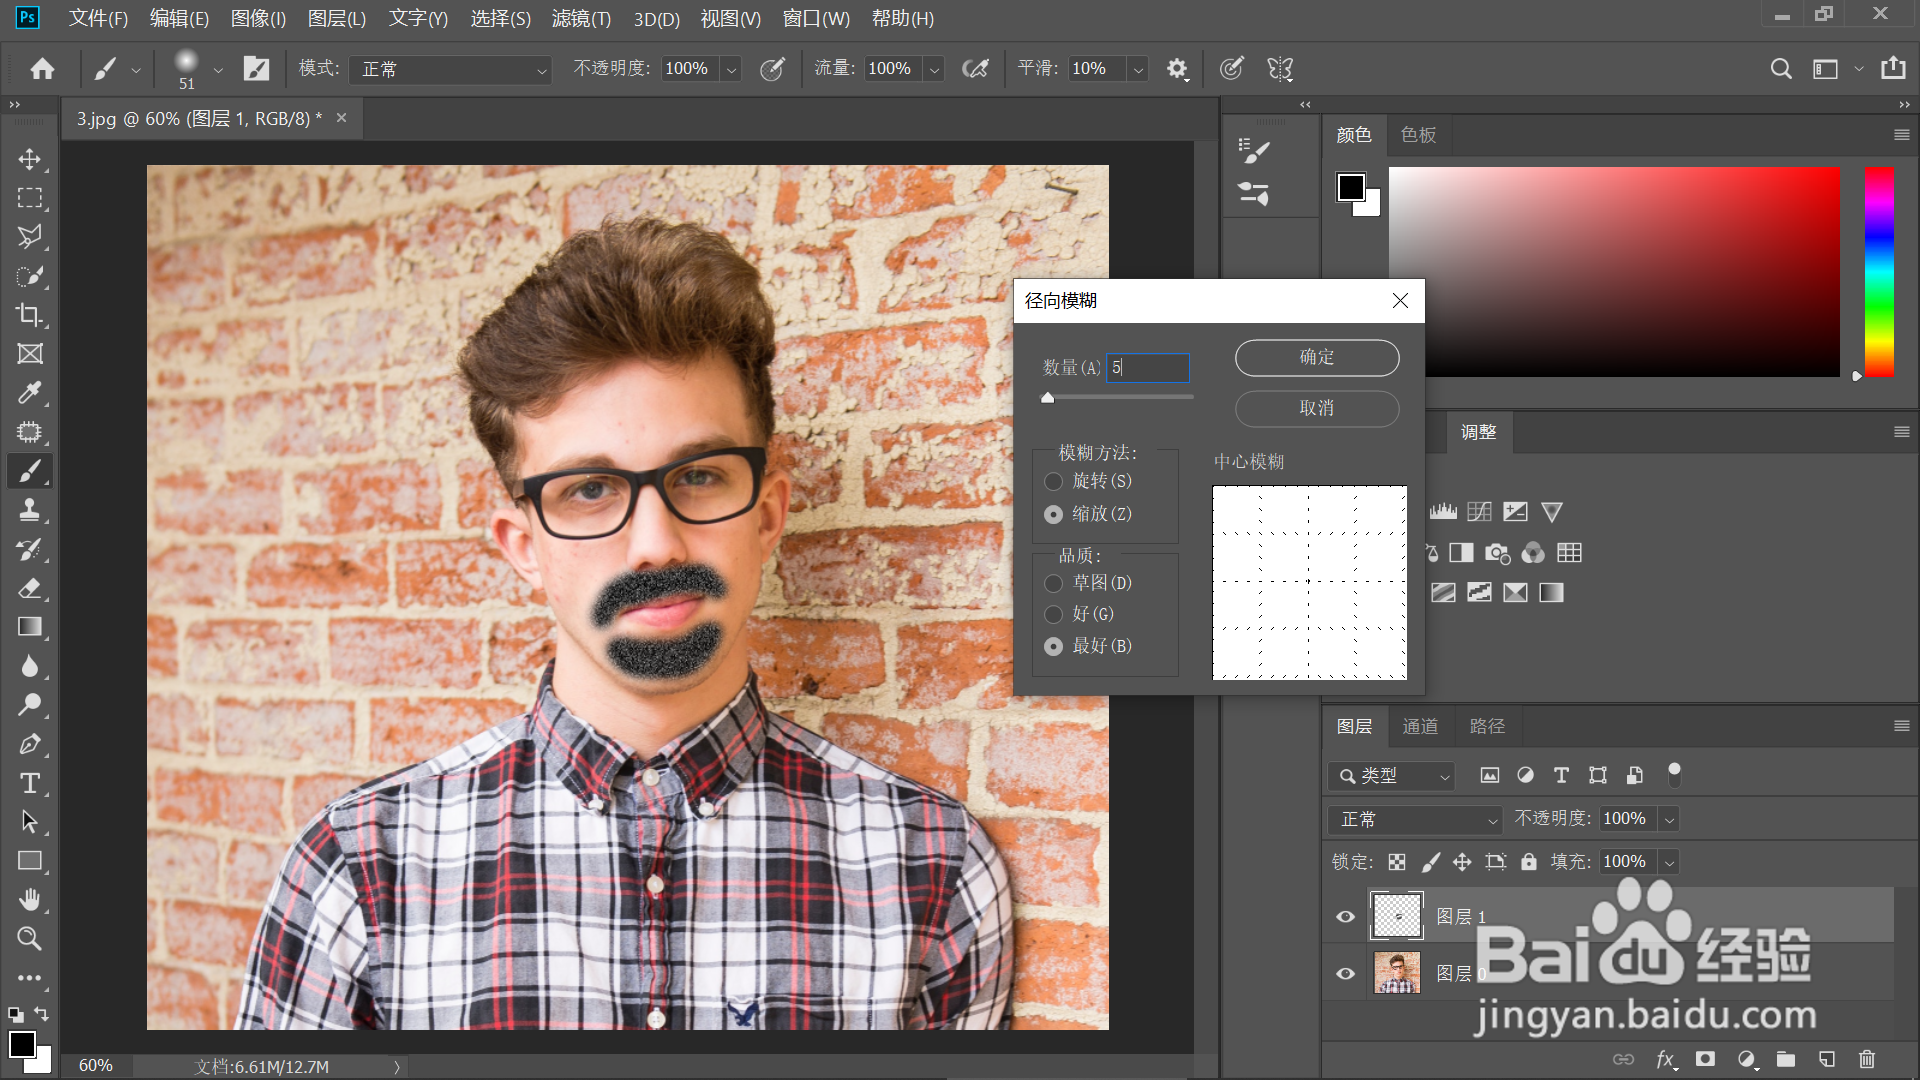Open the layer filter 类型 dropdown
1920x1080 pixels.
pos(1392,776)
